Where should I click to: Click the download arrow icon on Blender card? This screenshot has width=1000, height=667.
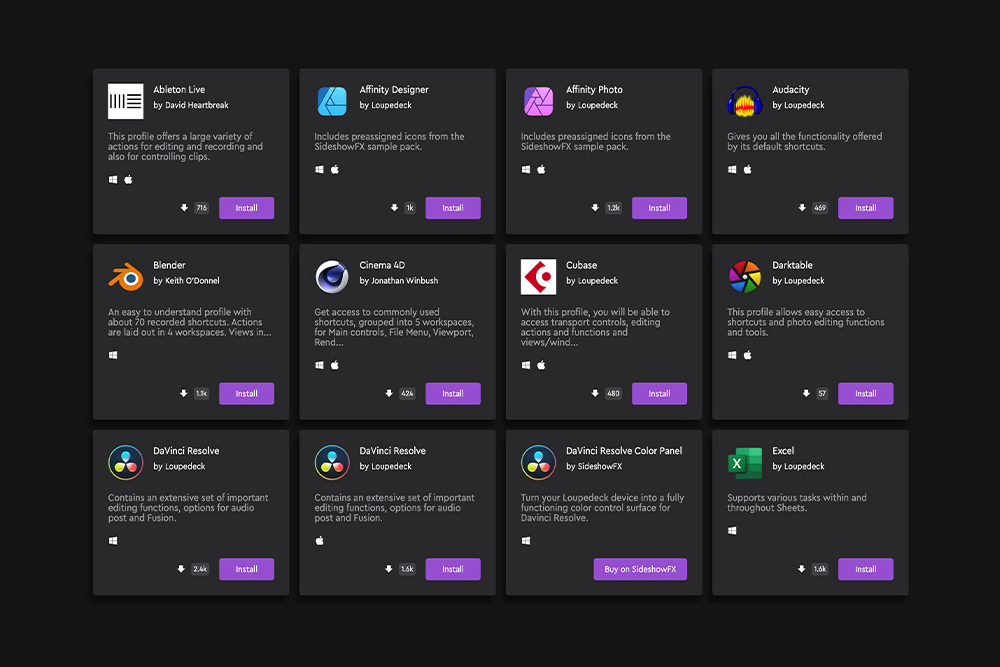(184, 393)
